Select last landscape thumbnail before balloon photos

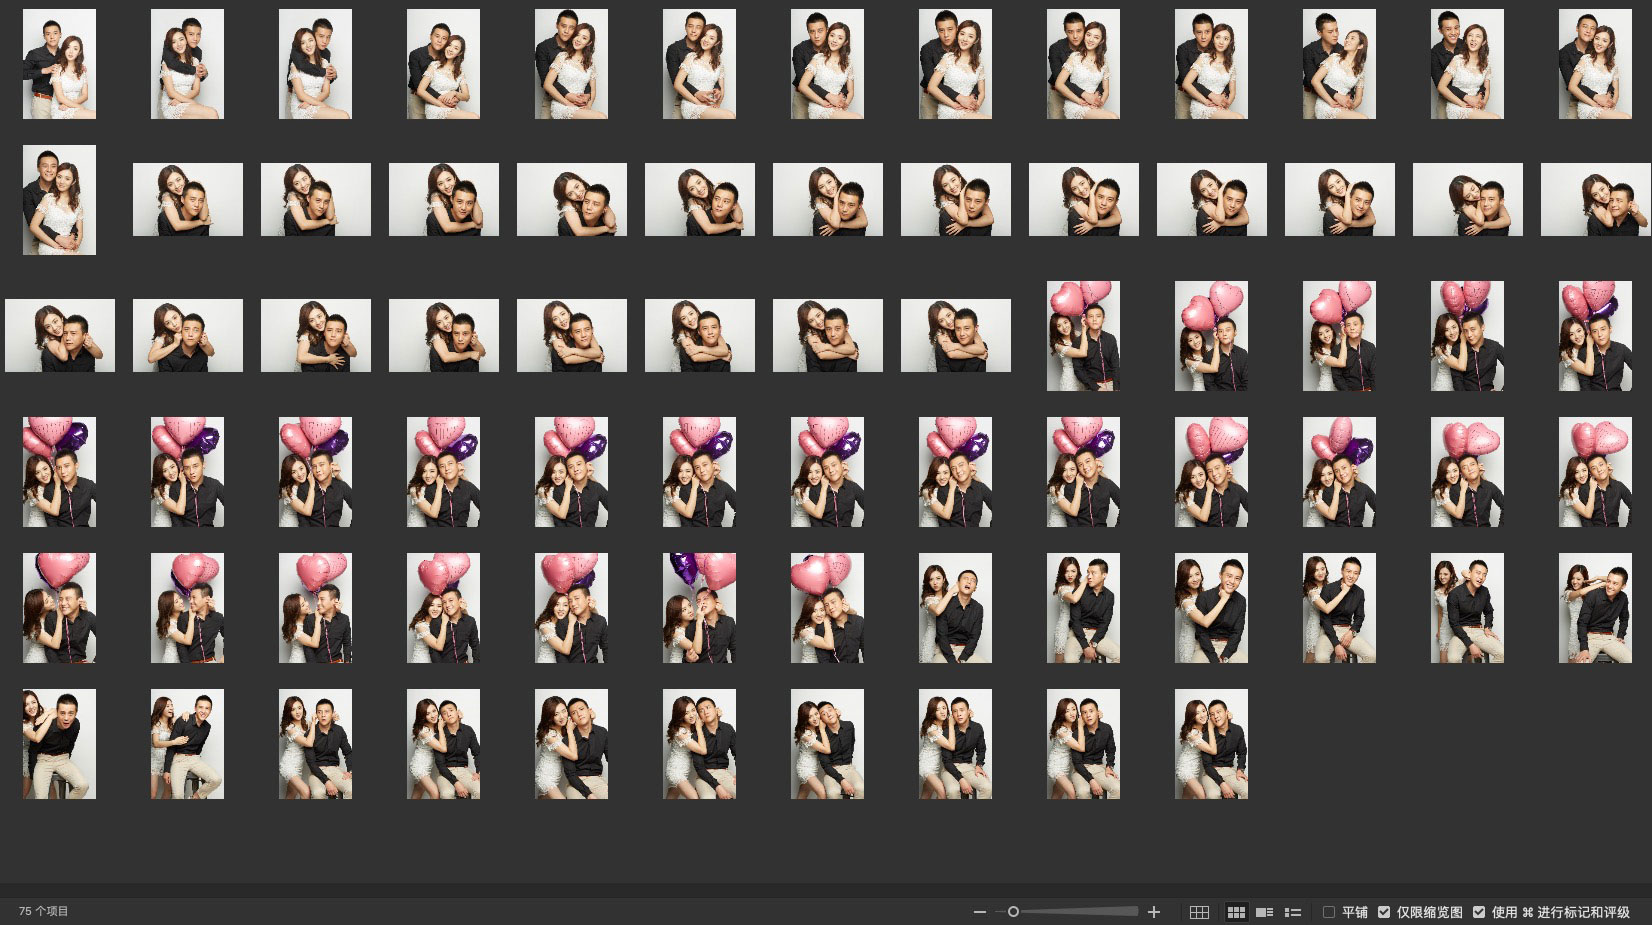coord(956,336)
